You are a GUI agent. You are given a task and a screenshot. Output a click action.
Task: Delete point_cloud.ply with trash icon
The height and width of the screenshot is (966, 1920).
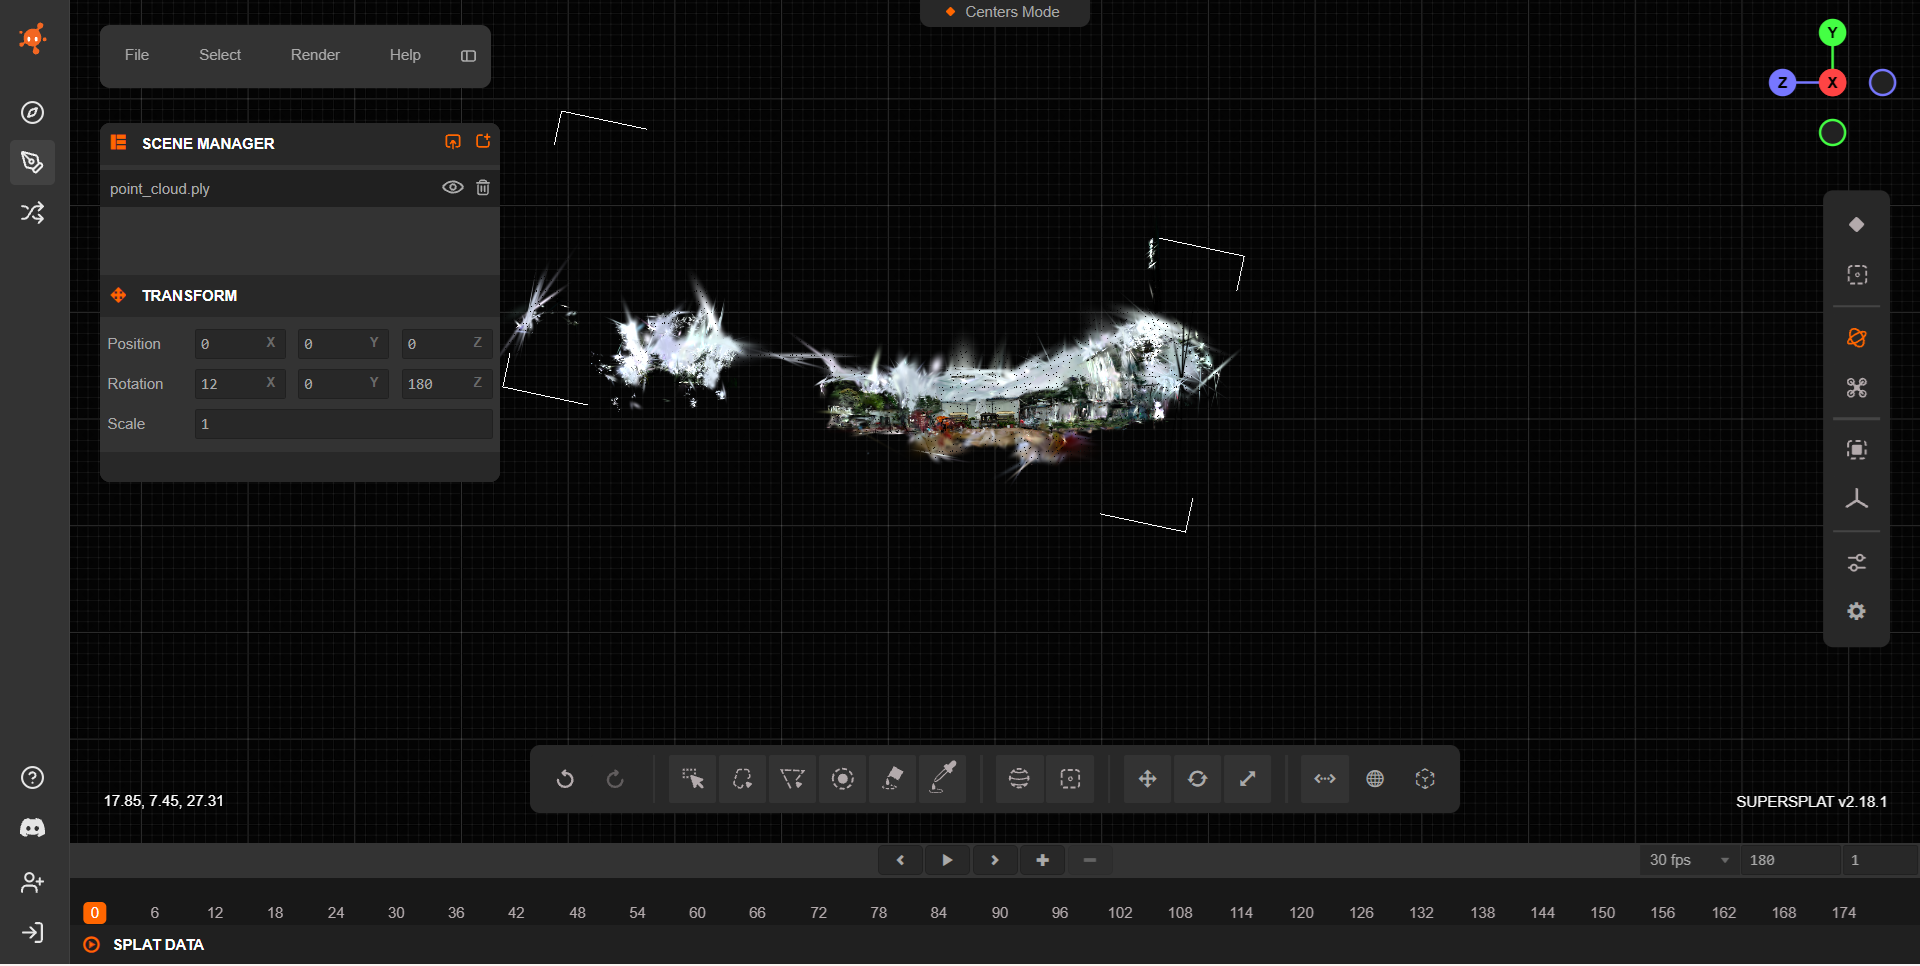[483, 187]
